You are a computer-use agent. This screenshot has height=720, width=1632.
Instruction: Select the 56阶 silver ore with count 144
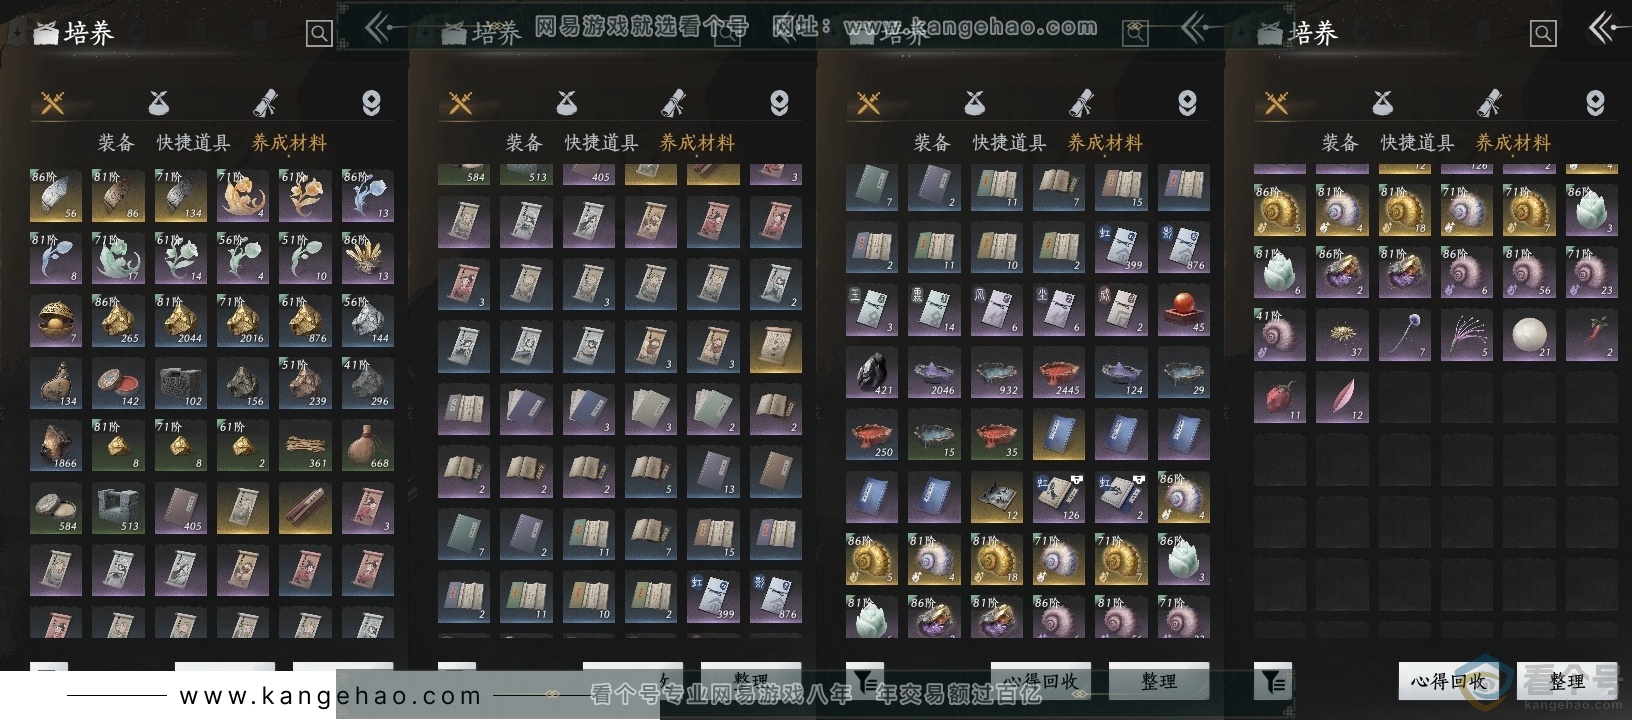[x=367, y=320]
